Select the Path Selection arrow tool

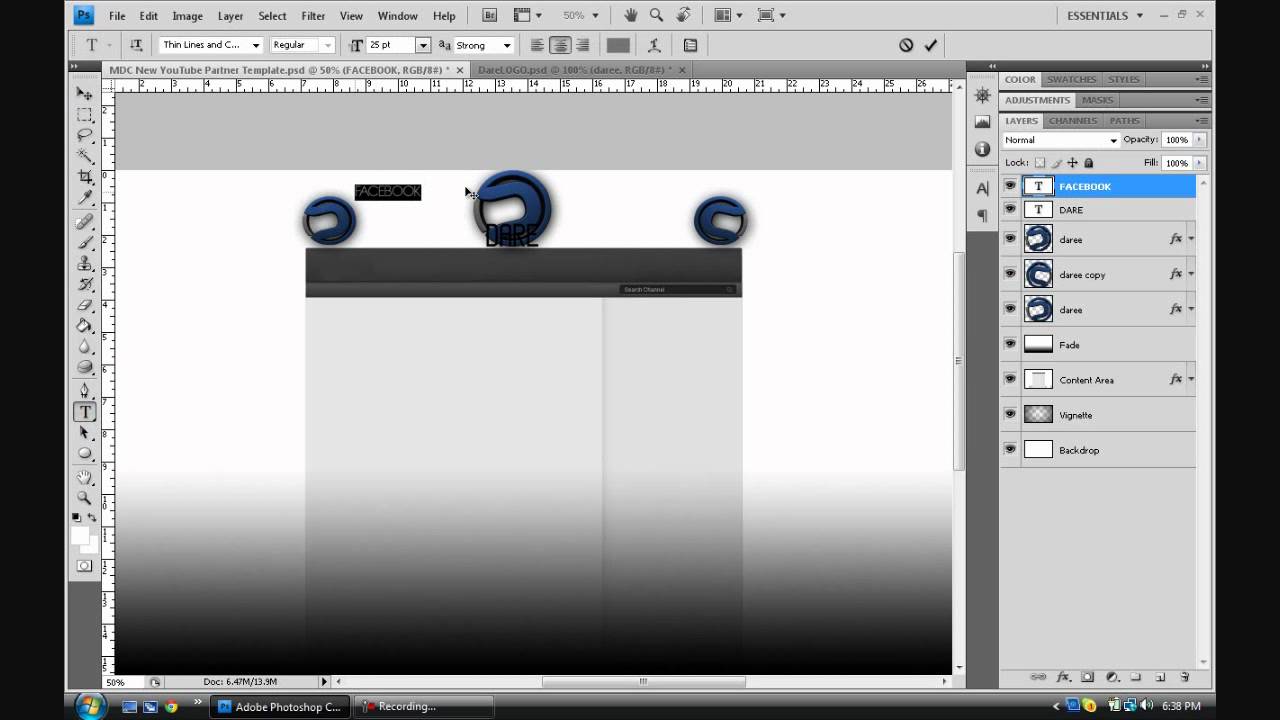pyautogui.click(x=85, y=433)
